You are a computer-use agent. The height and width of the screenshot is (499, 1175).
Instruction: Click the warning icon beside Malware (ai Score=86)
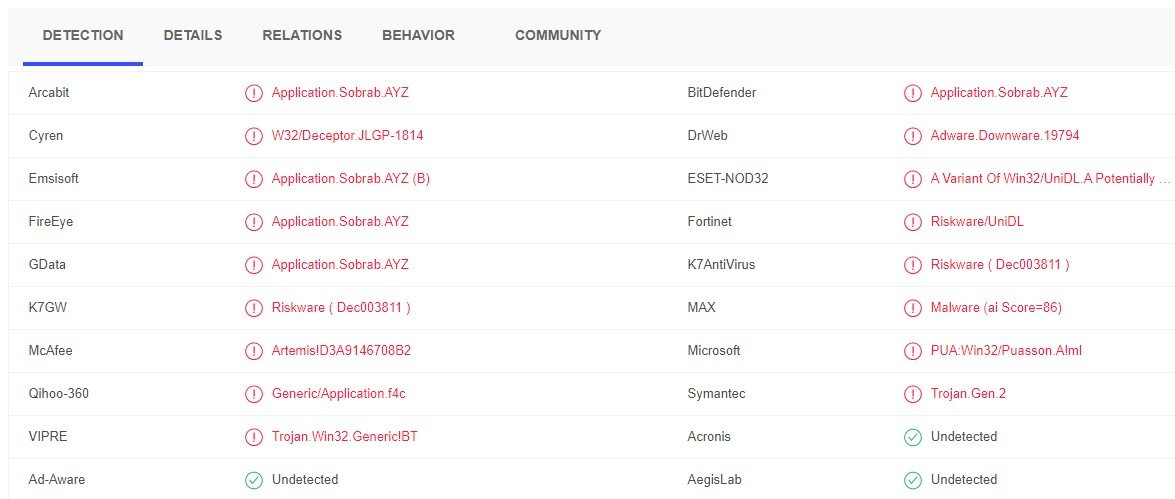click(913, 307)
